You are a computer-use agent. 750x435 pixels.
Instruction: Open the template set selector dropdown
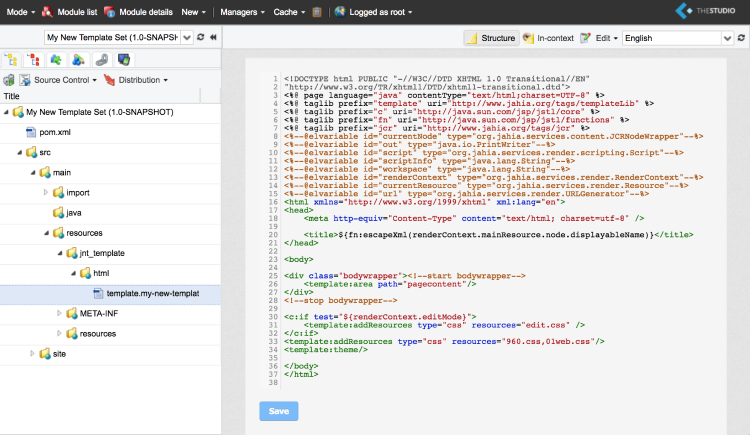coord(187,37)
